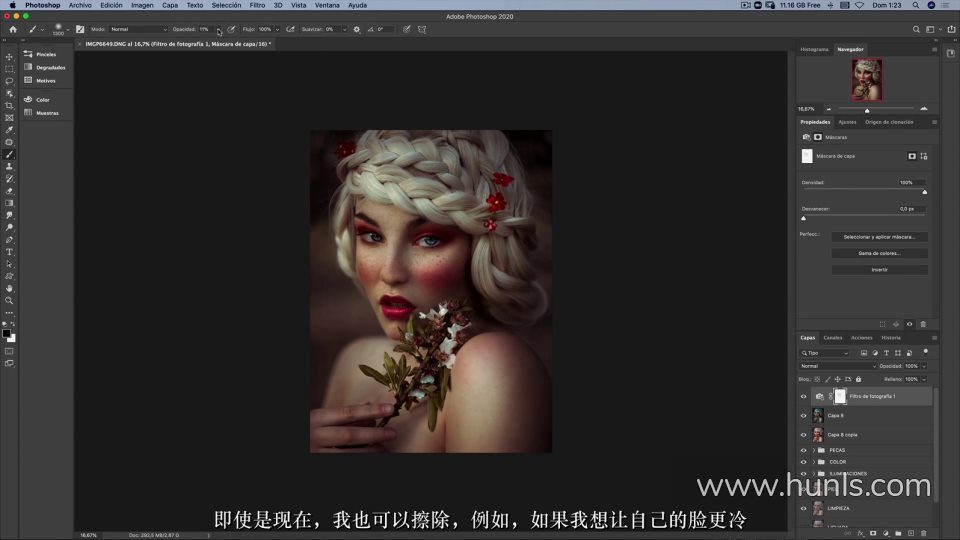Screen dimensions: 960x540
Task: Open the Flujo value dropdown
Action: click(277, 29)
